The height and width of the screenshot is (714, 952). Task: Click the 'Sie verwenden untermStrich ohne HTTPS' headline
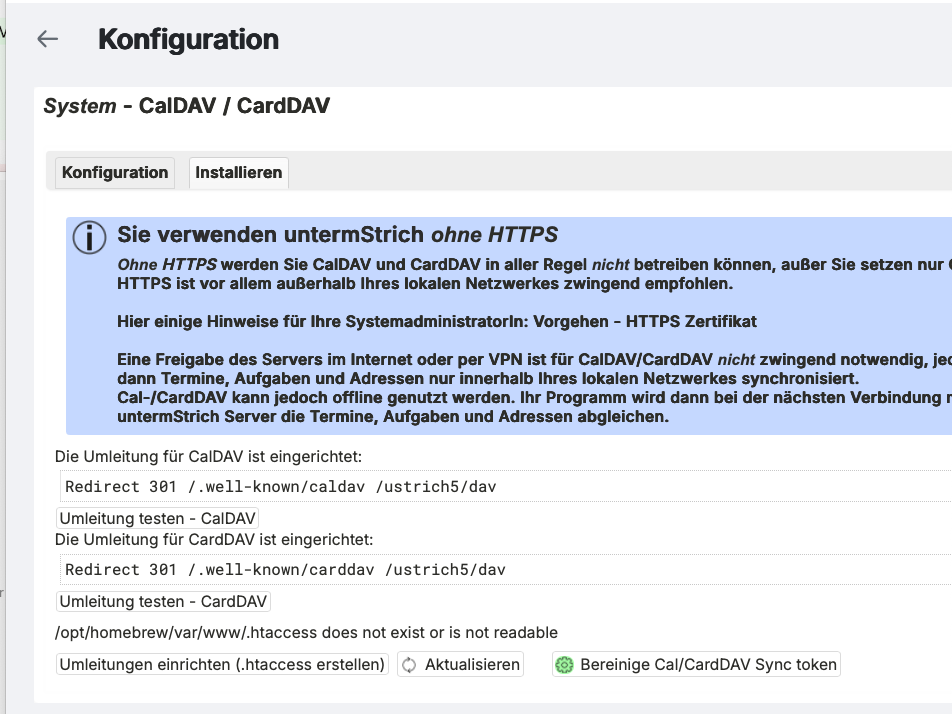tap(338, 235)
